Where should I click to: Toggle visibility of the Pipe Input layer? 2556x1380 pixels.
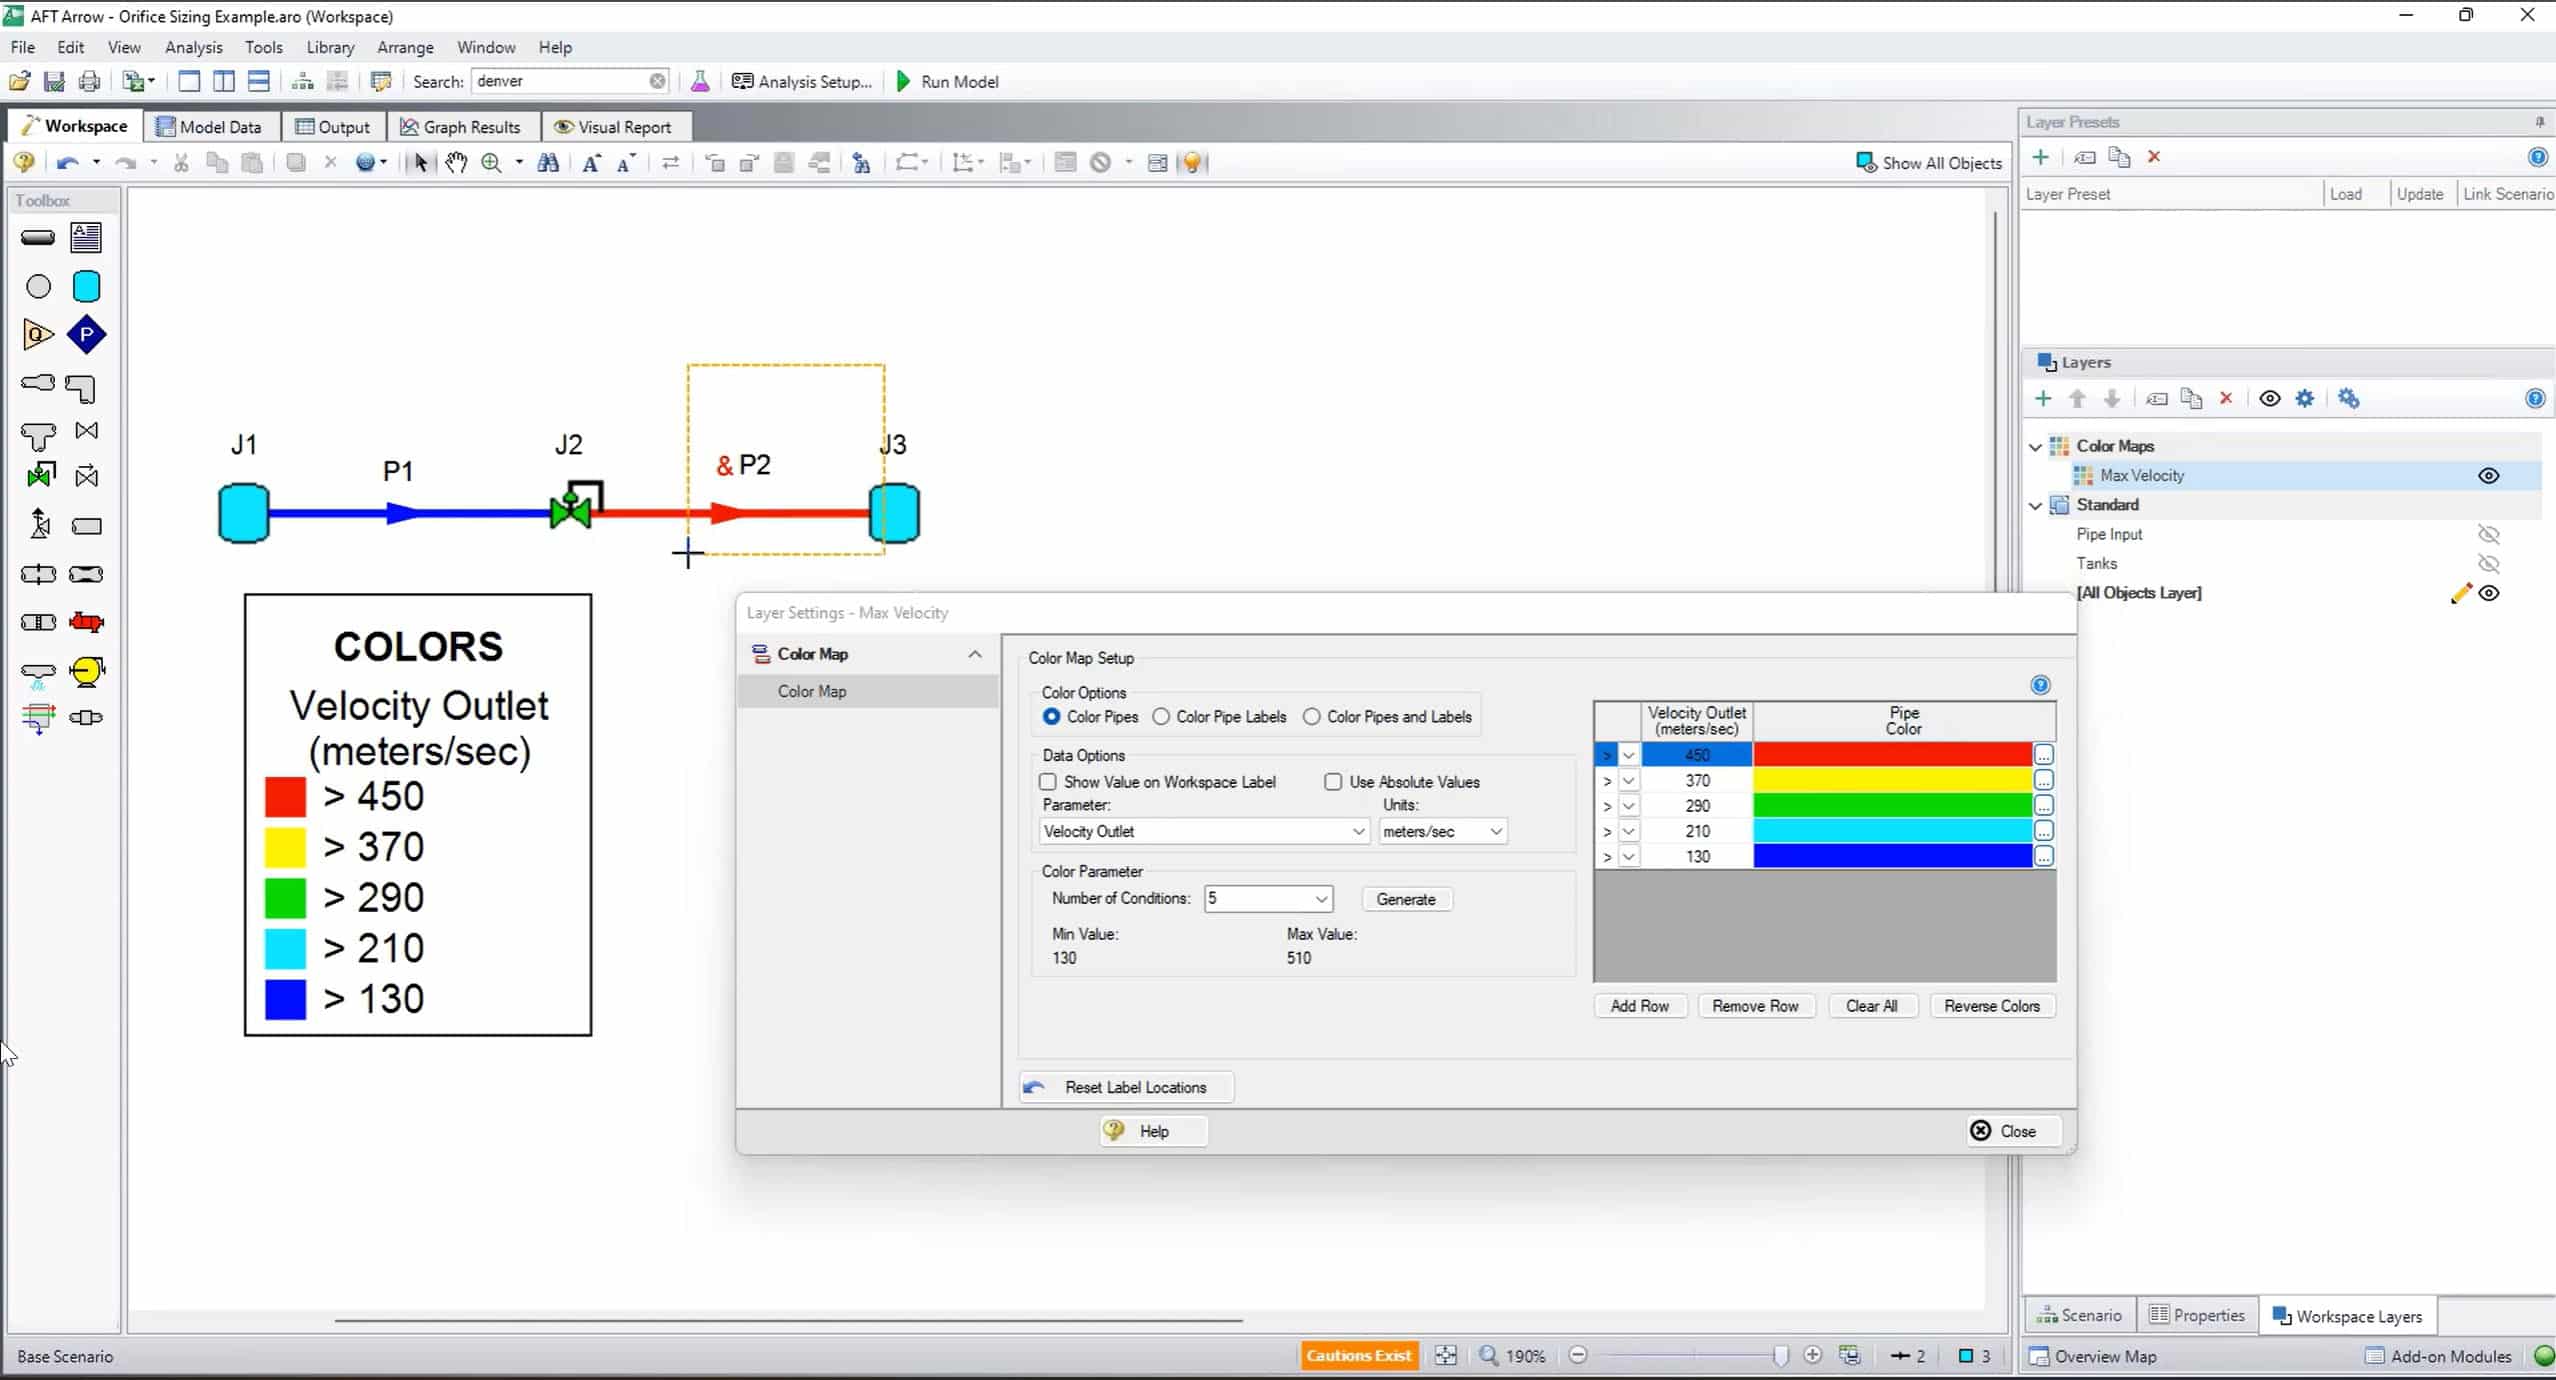tap(2488, 534)
